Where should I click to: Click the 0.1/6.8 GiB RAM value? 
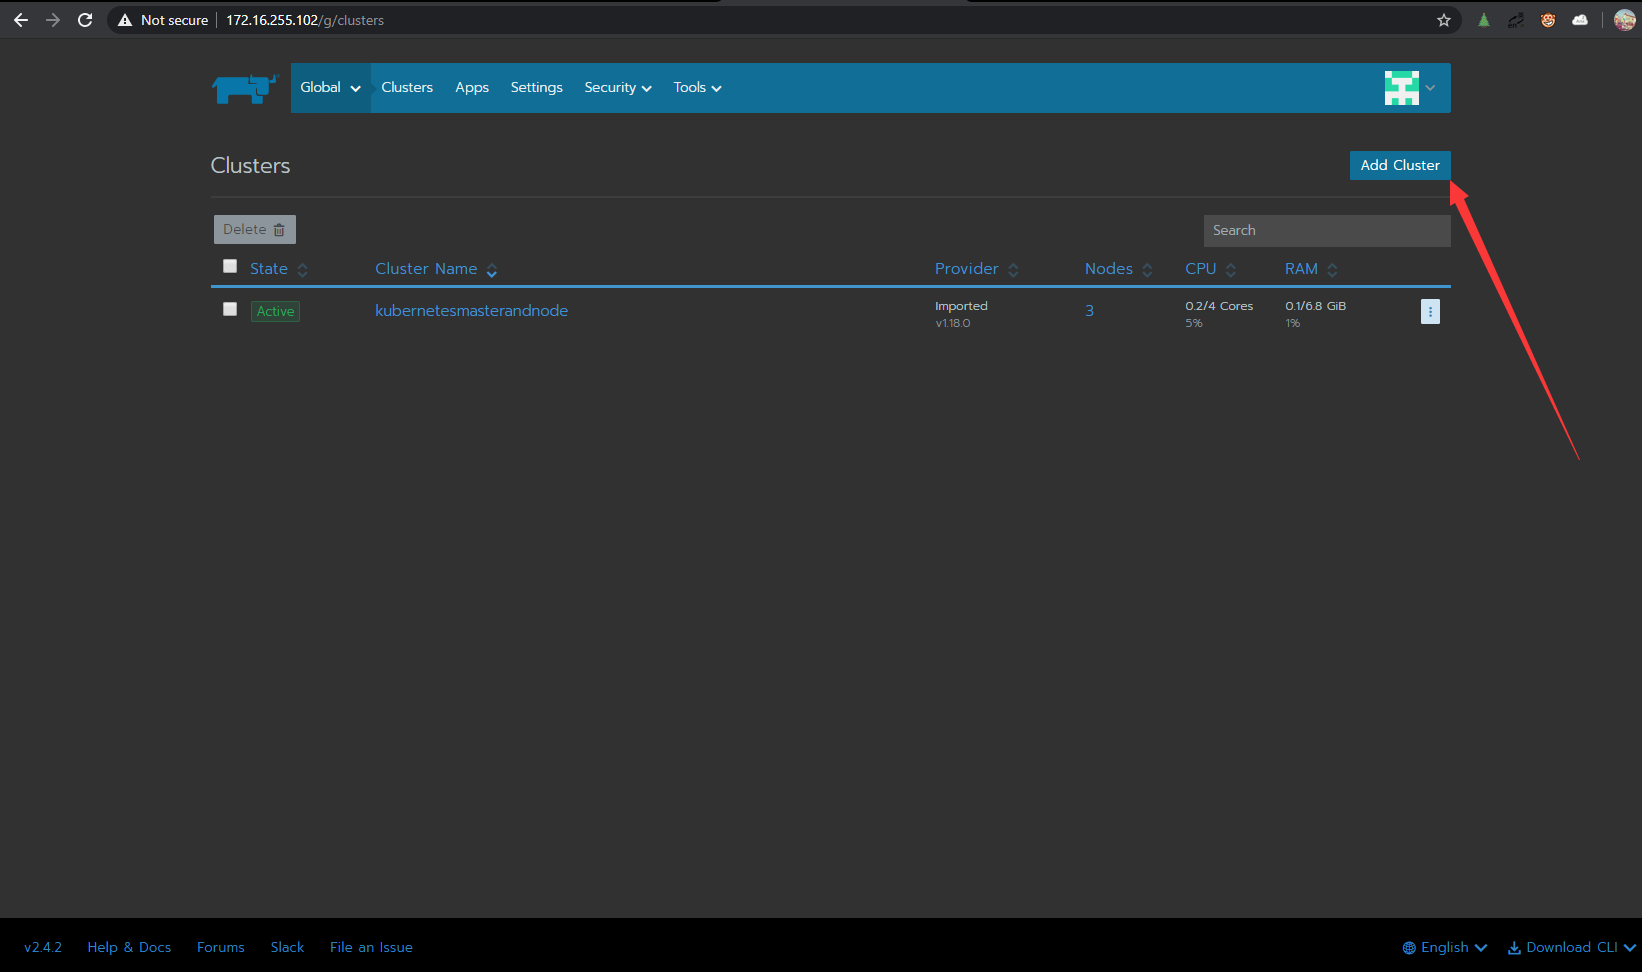pyautogui.click(x=1315, y=306)
